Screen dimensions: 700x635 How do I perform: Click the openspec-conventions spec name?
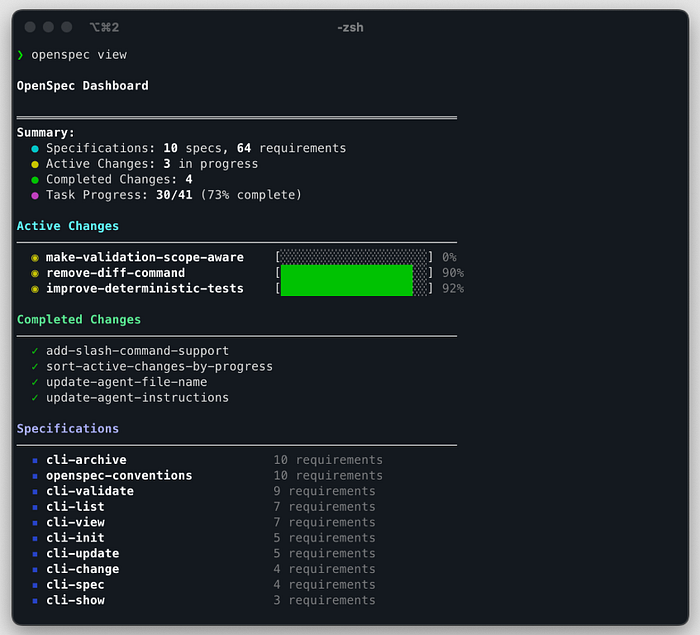pos(118,476)
